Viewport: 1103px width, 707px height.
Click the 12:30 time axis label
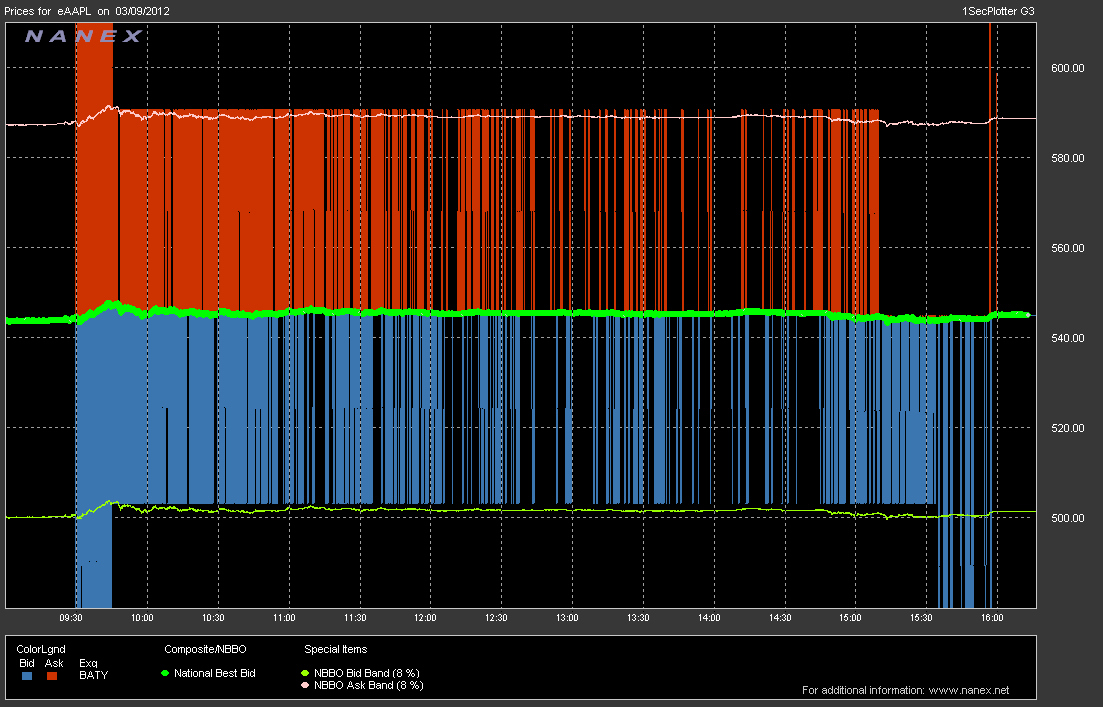(x=496, y=618)
